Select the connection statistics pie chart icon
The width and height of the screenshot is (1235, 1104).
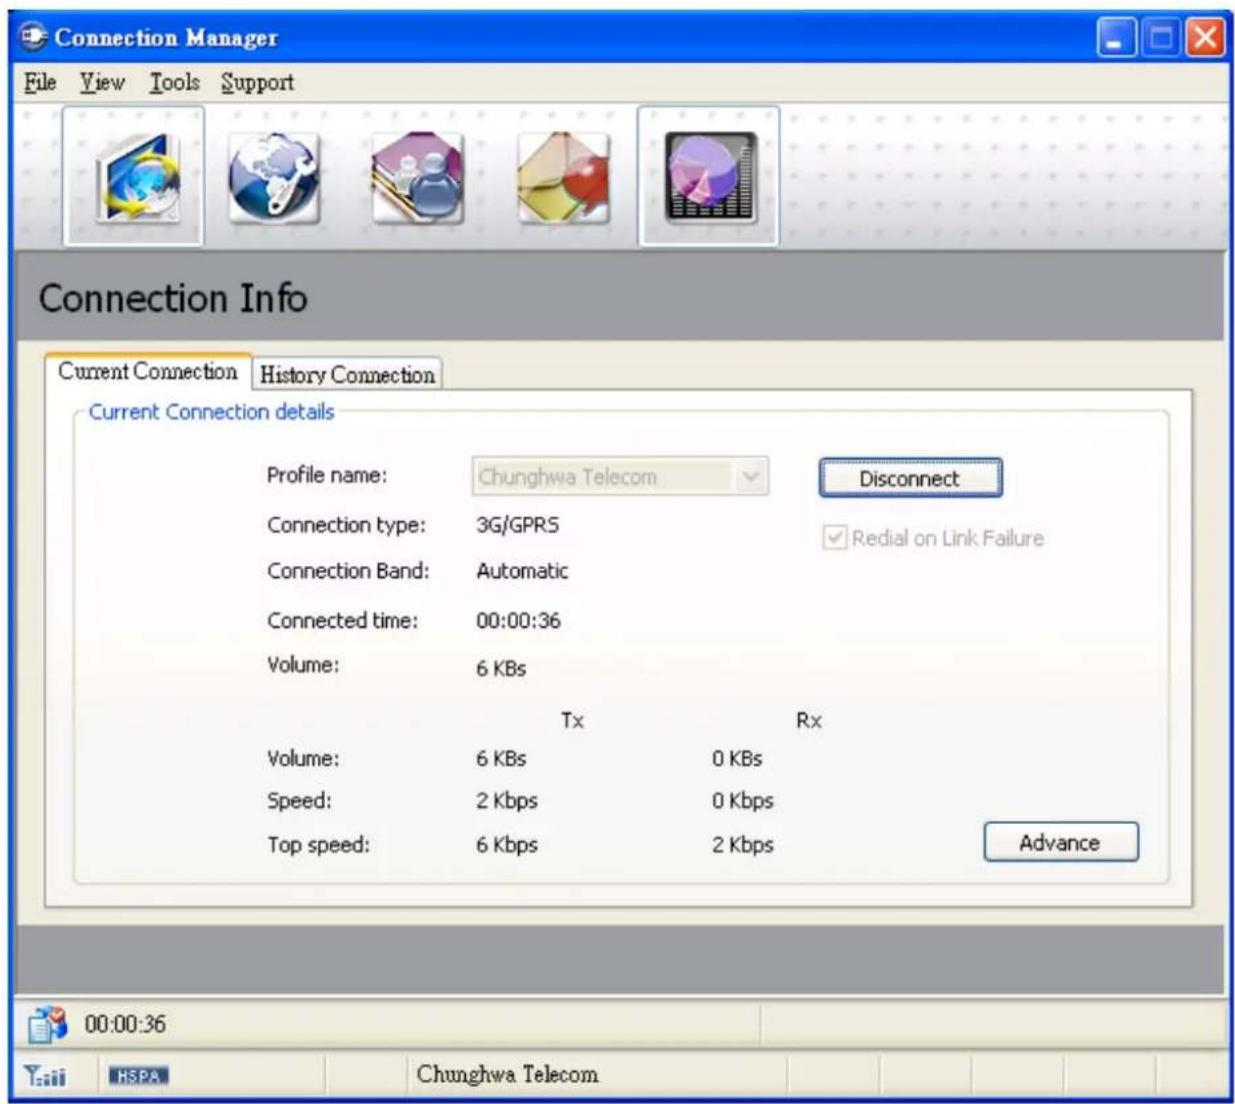coord(708,176)
